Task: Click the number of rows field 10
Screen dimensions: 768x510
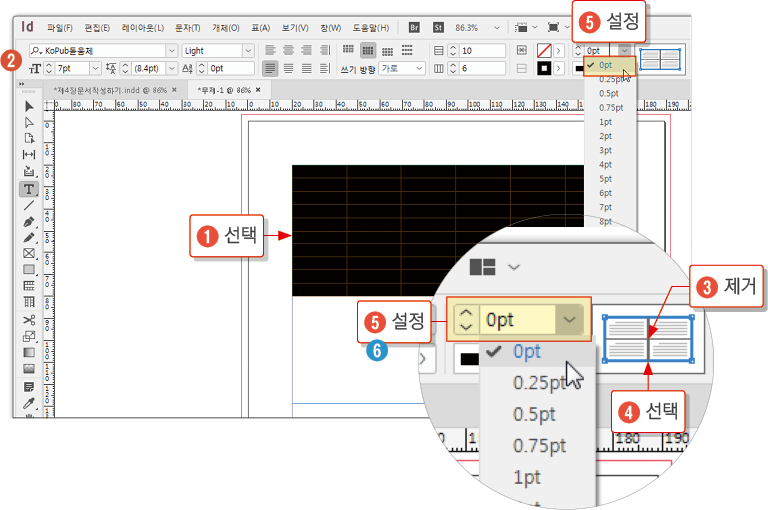Action: [x=482, y=50]
